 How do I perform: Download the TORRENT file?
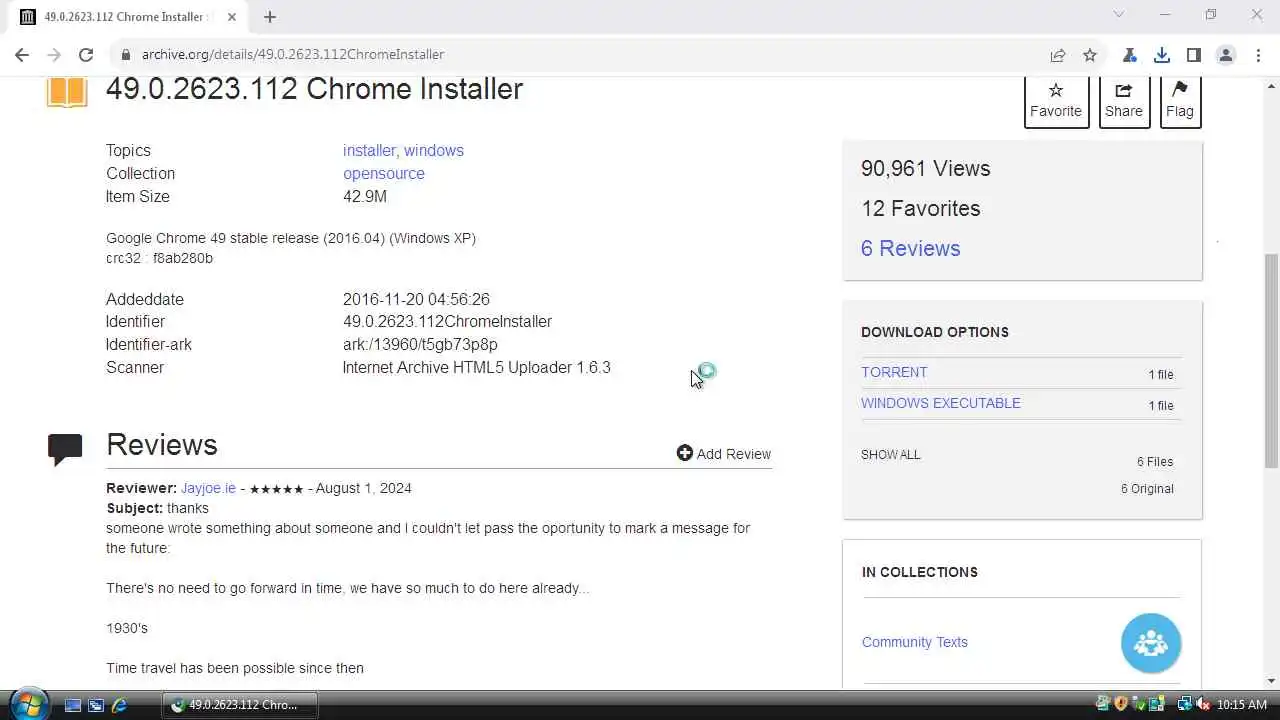pyautogui.click(x=894, y=372)
